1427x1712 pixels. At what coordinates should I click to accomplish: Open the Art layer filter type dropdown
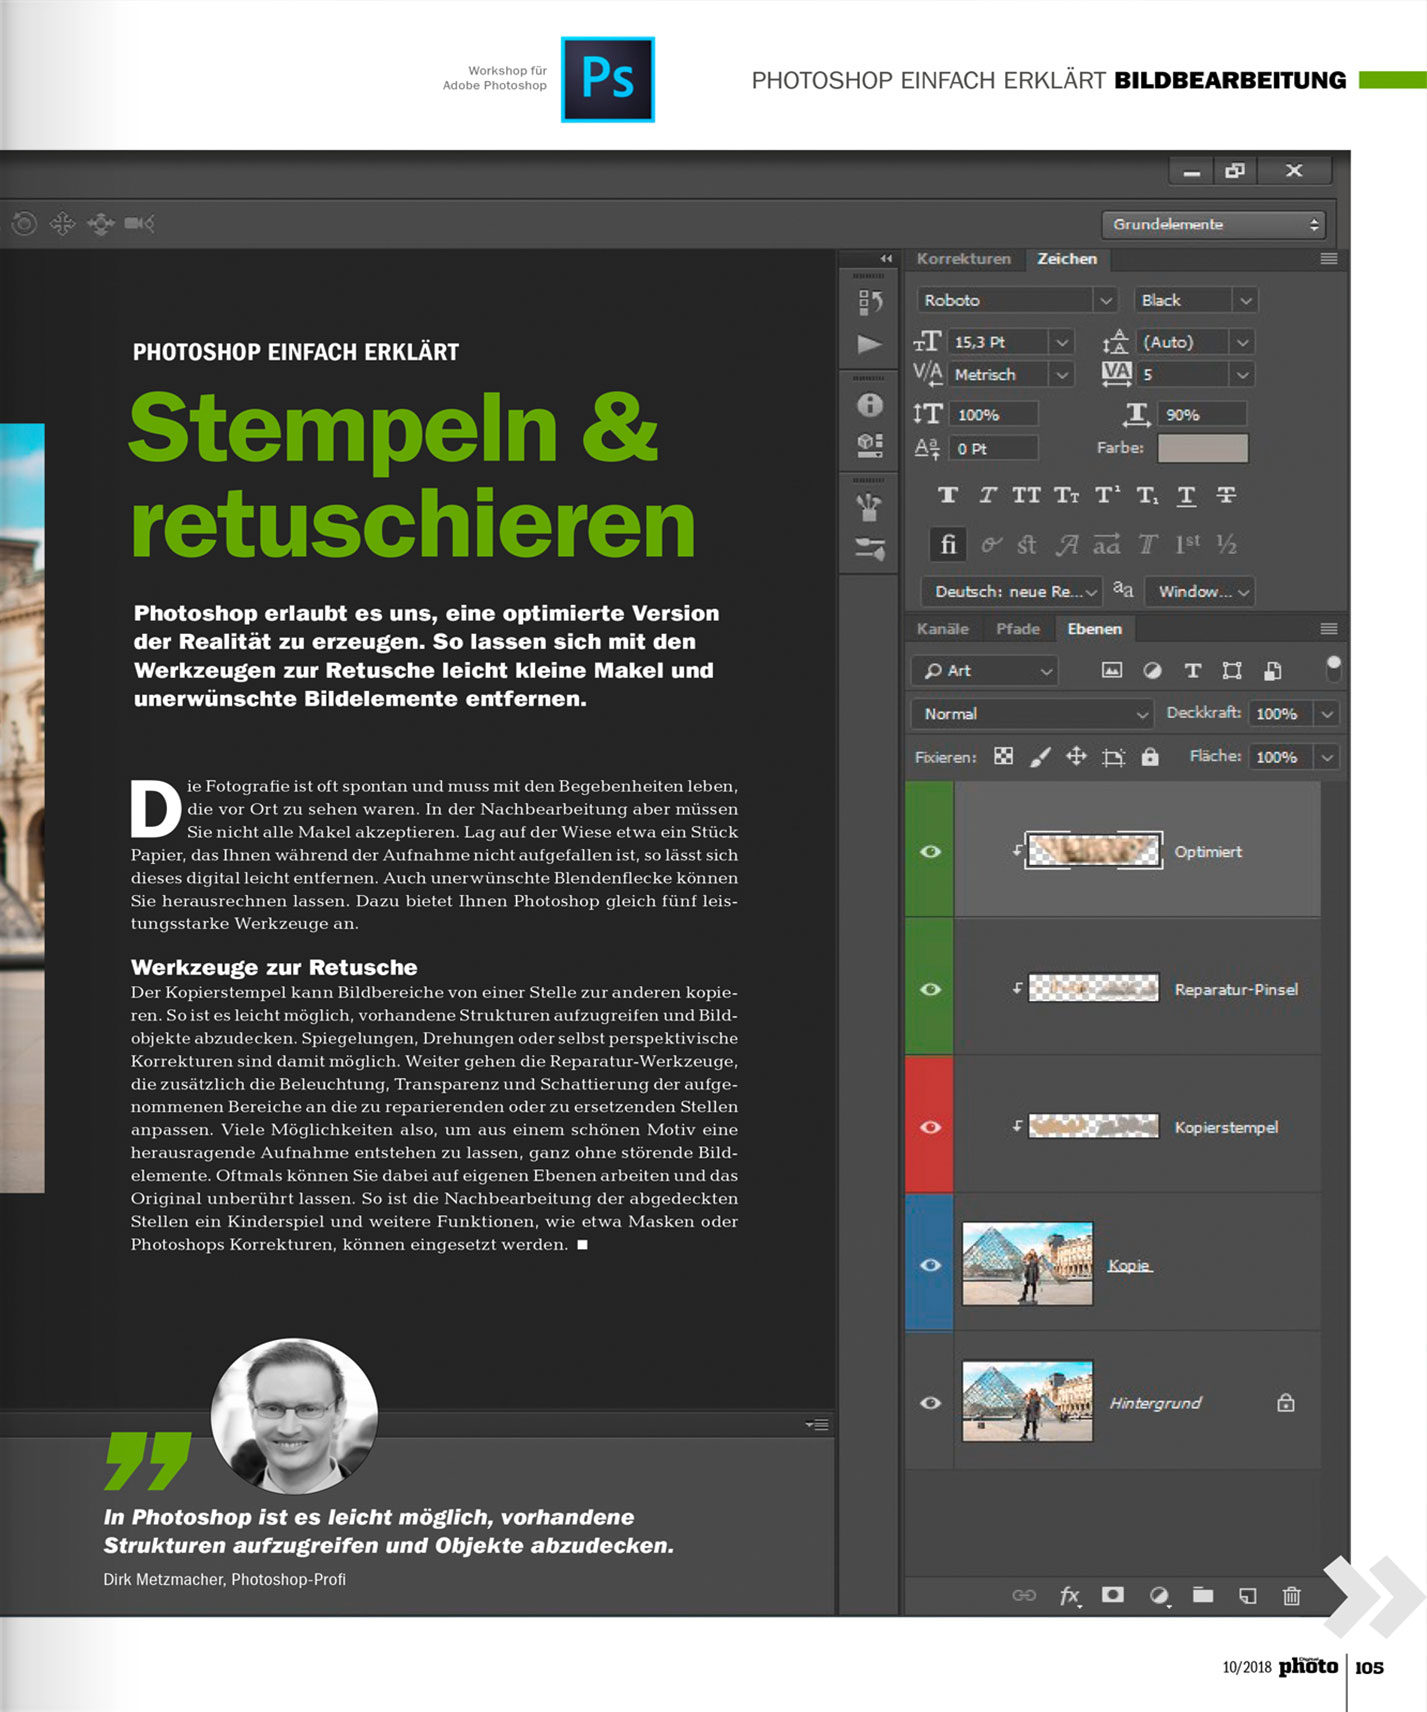(985, 671)
